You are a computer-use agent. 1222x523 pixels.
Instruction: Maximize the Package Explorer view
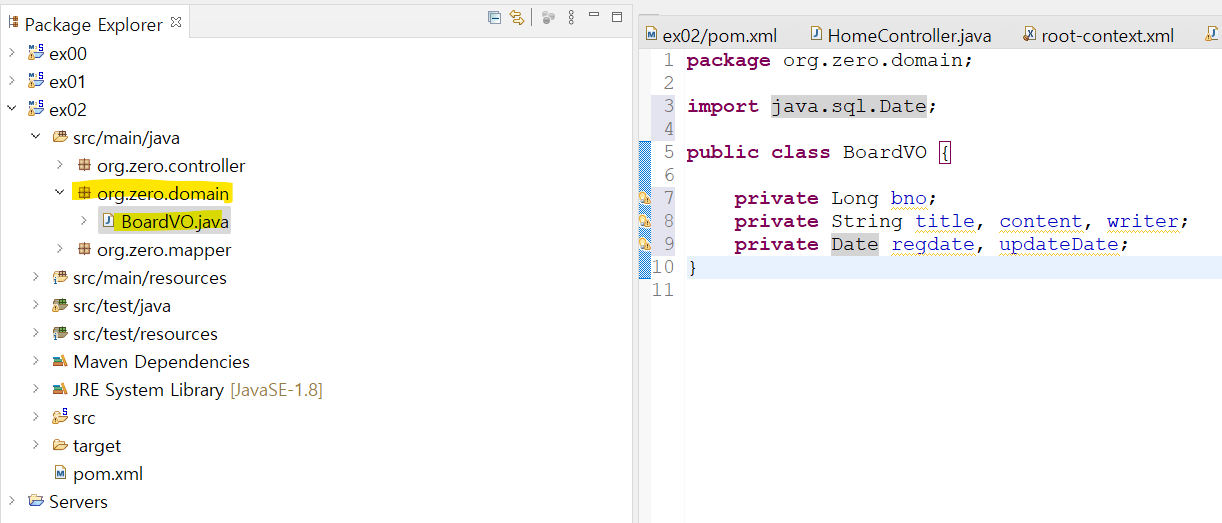[x=617, y=16]
